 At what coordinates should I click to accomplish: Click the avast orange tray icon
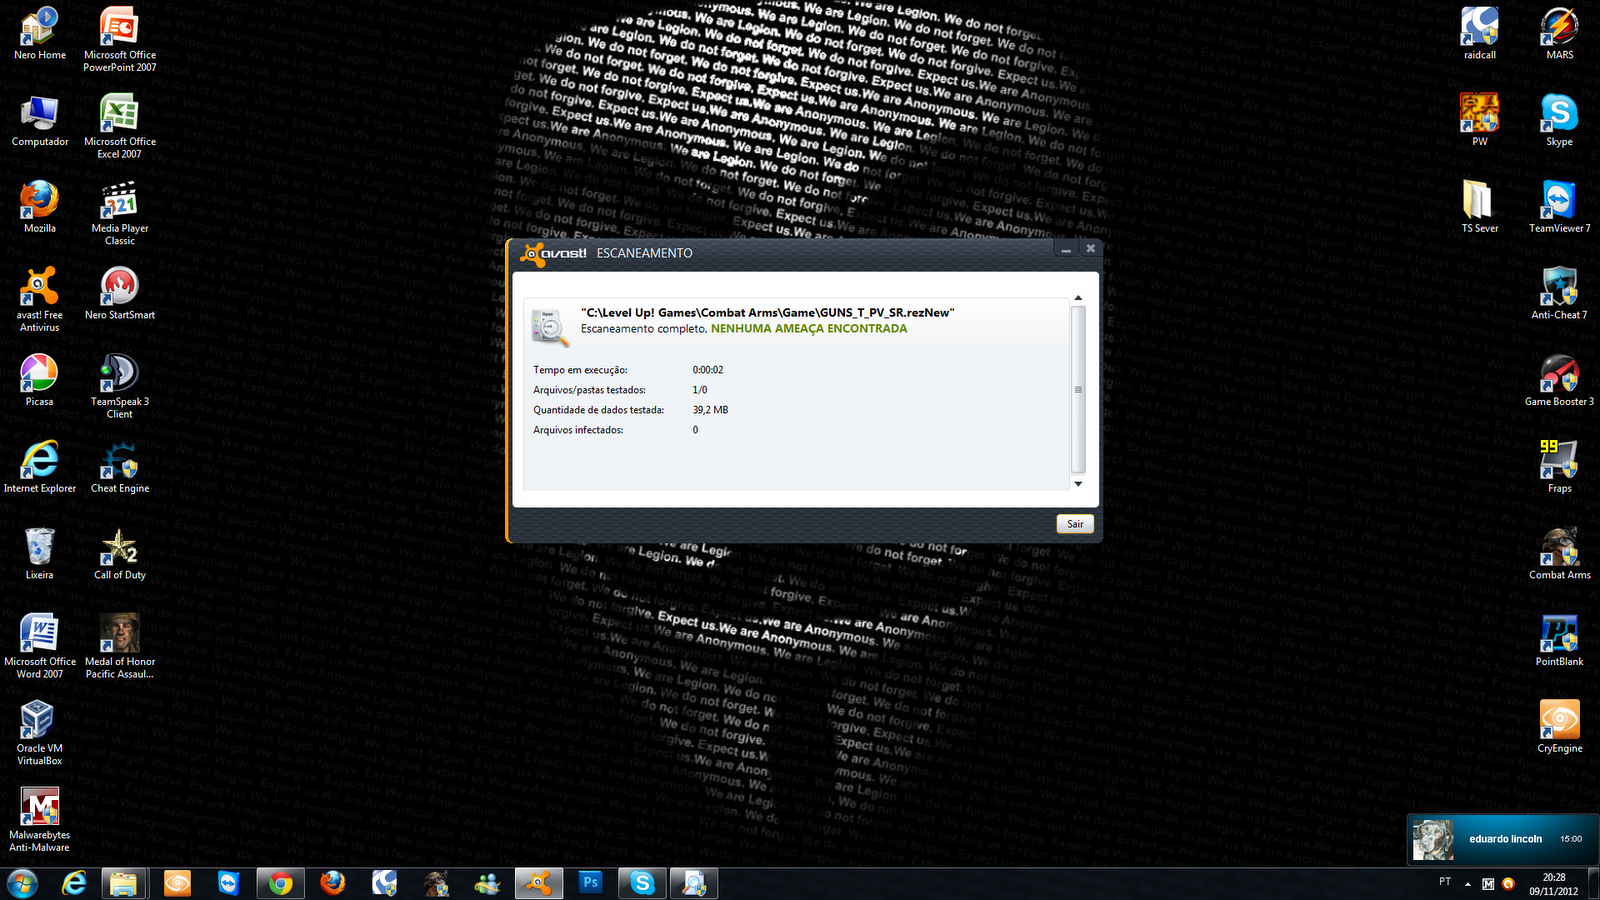coord(1508,884)
